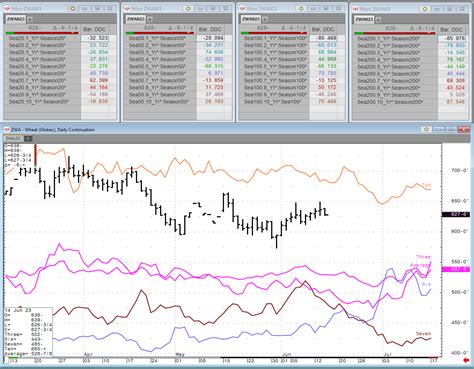Image resolution: width=474 pixels, height=369 pixels.
Task: Select row Sea200.10_Yr Season200
Action: click(x=395, y=102)
